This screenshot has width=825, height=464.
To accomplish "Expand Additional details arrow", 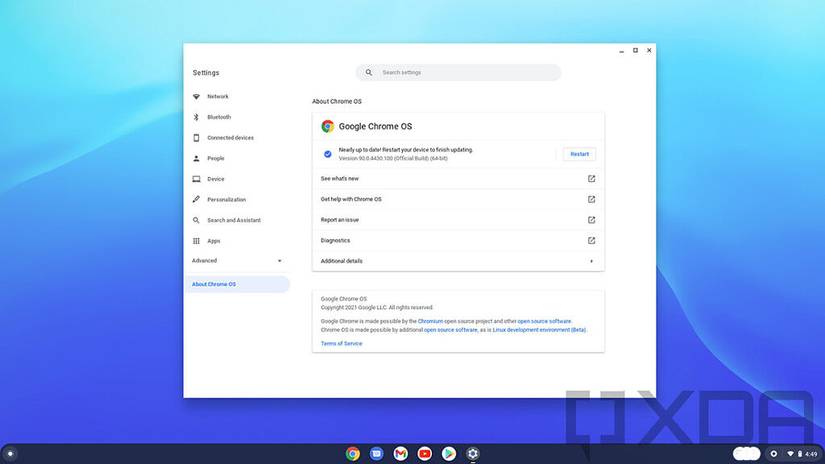I will coord(591,261).
